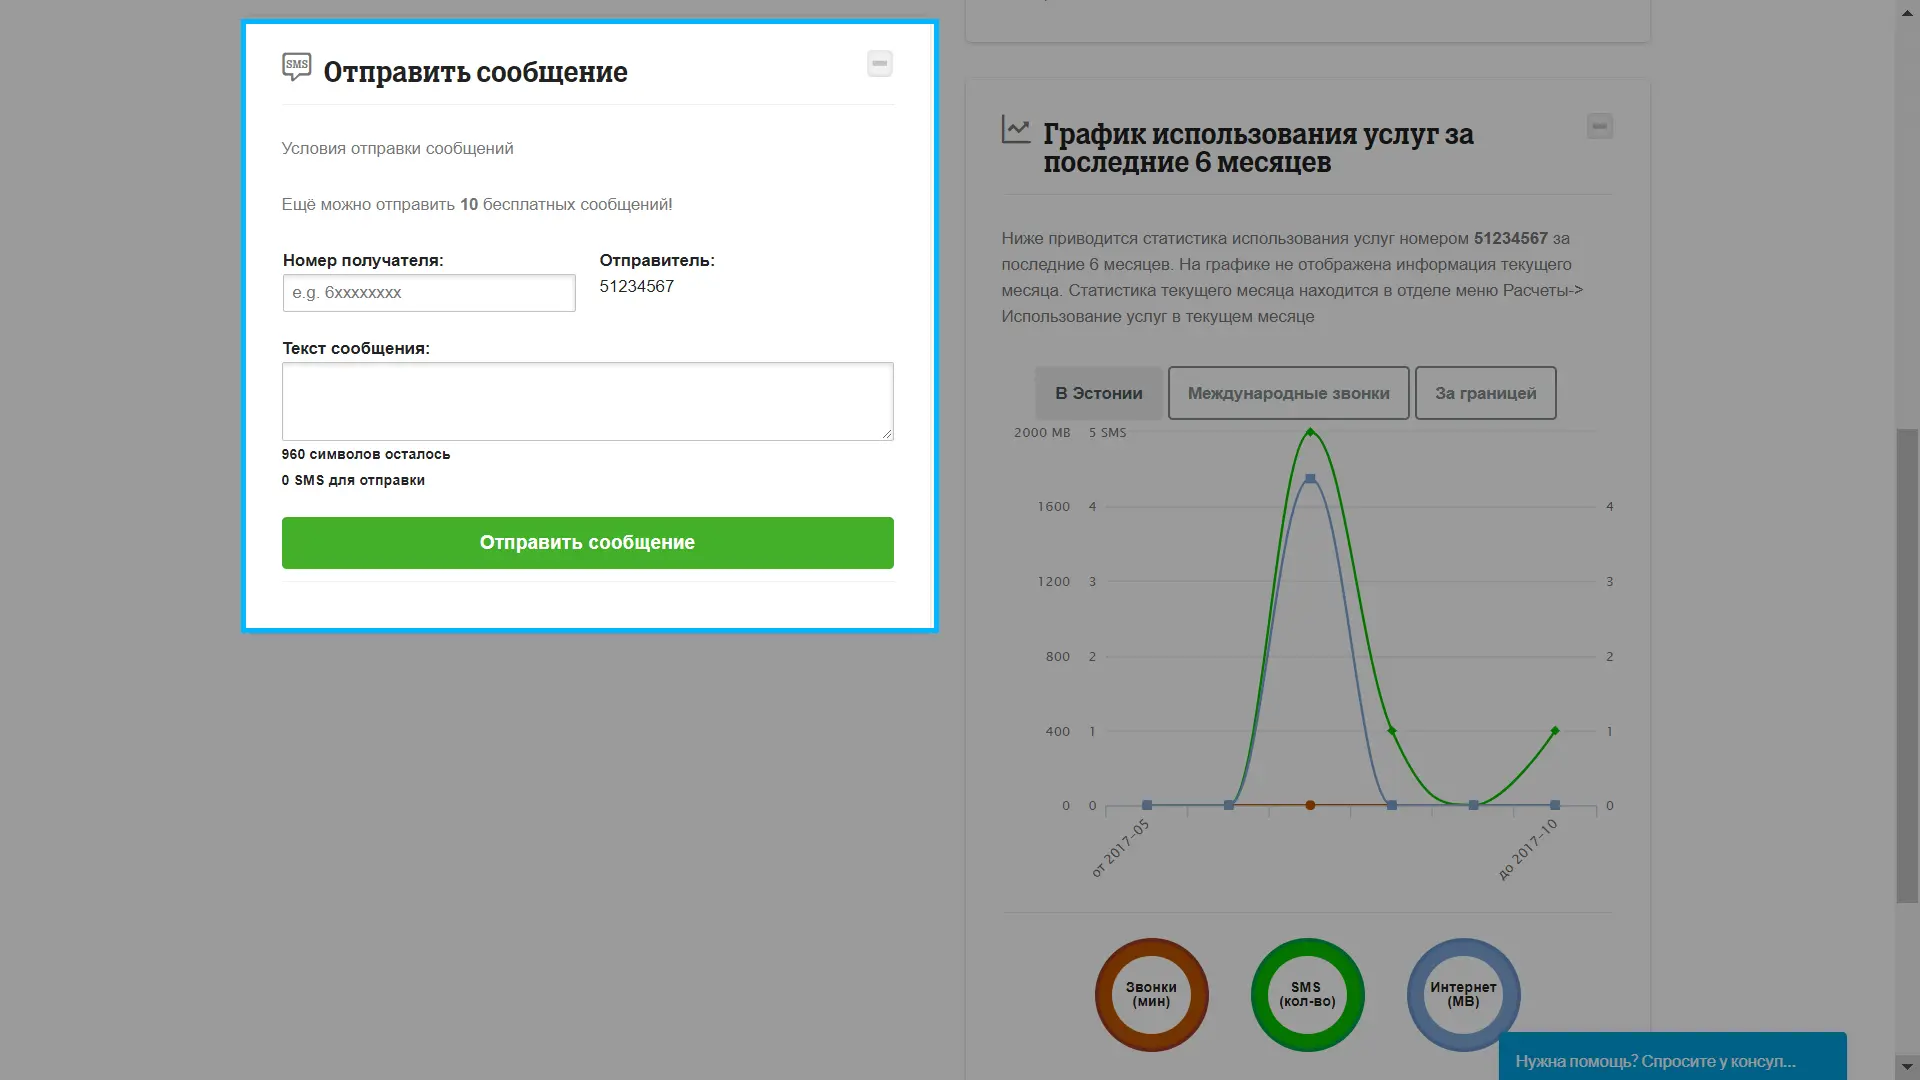Click the scroll up arrow

point(1907,12)
